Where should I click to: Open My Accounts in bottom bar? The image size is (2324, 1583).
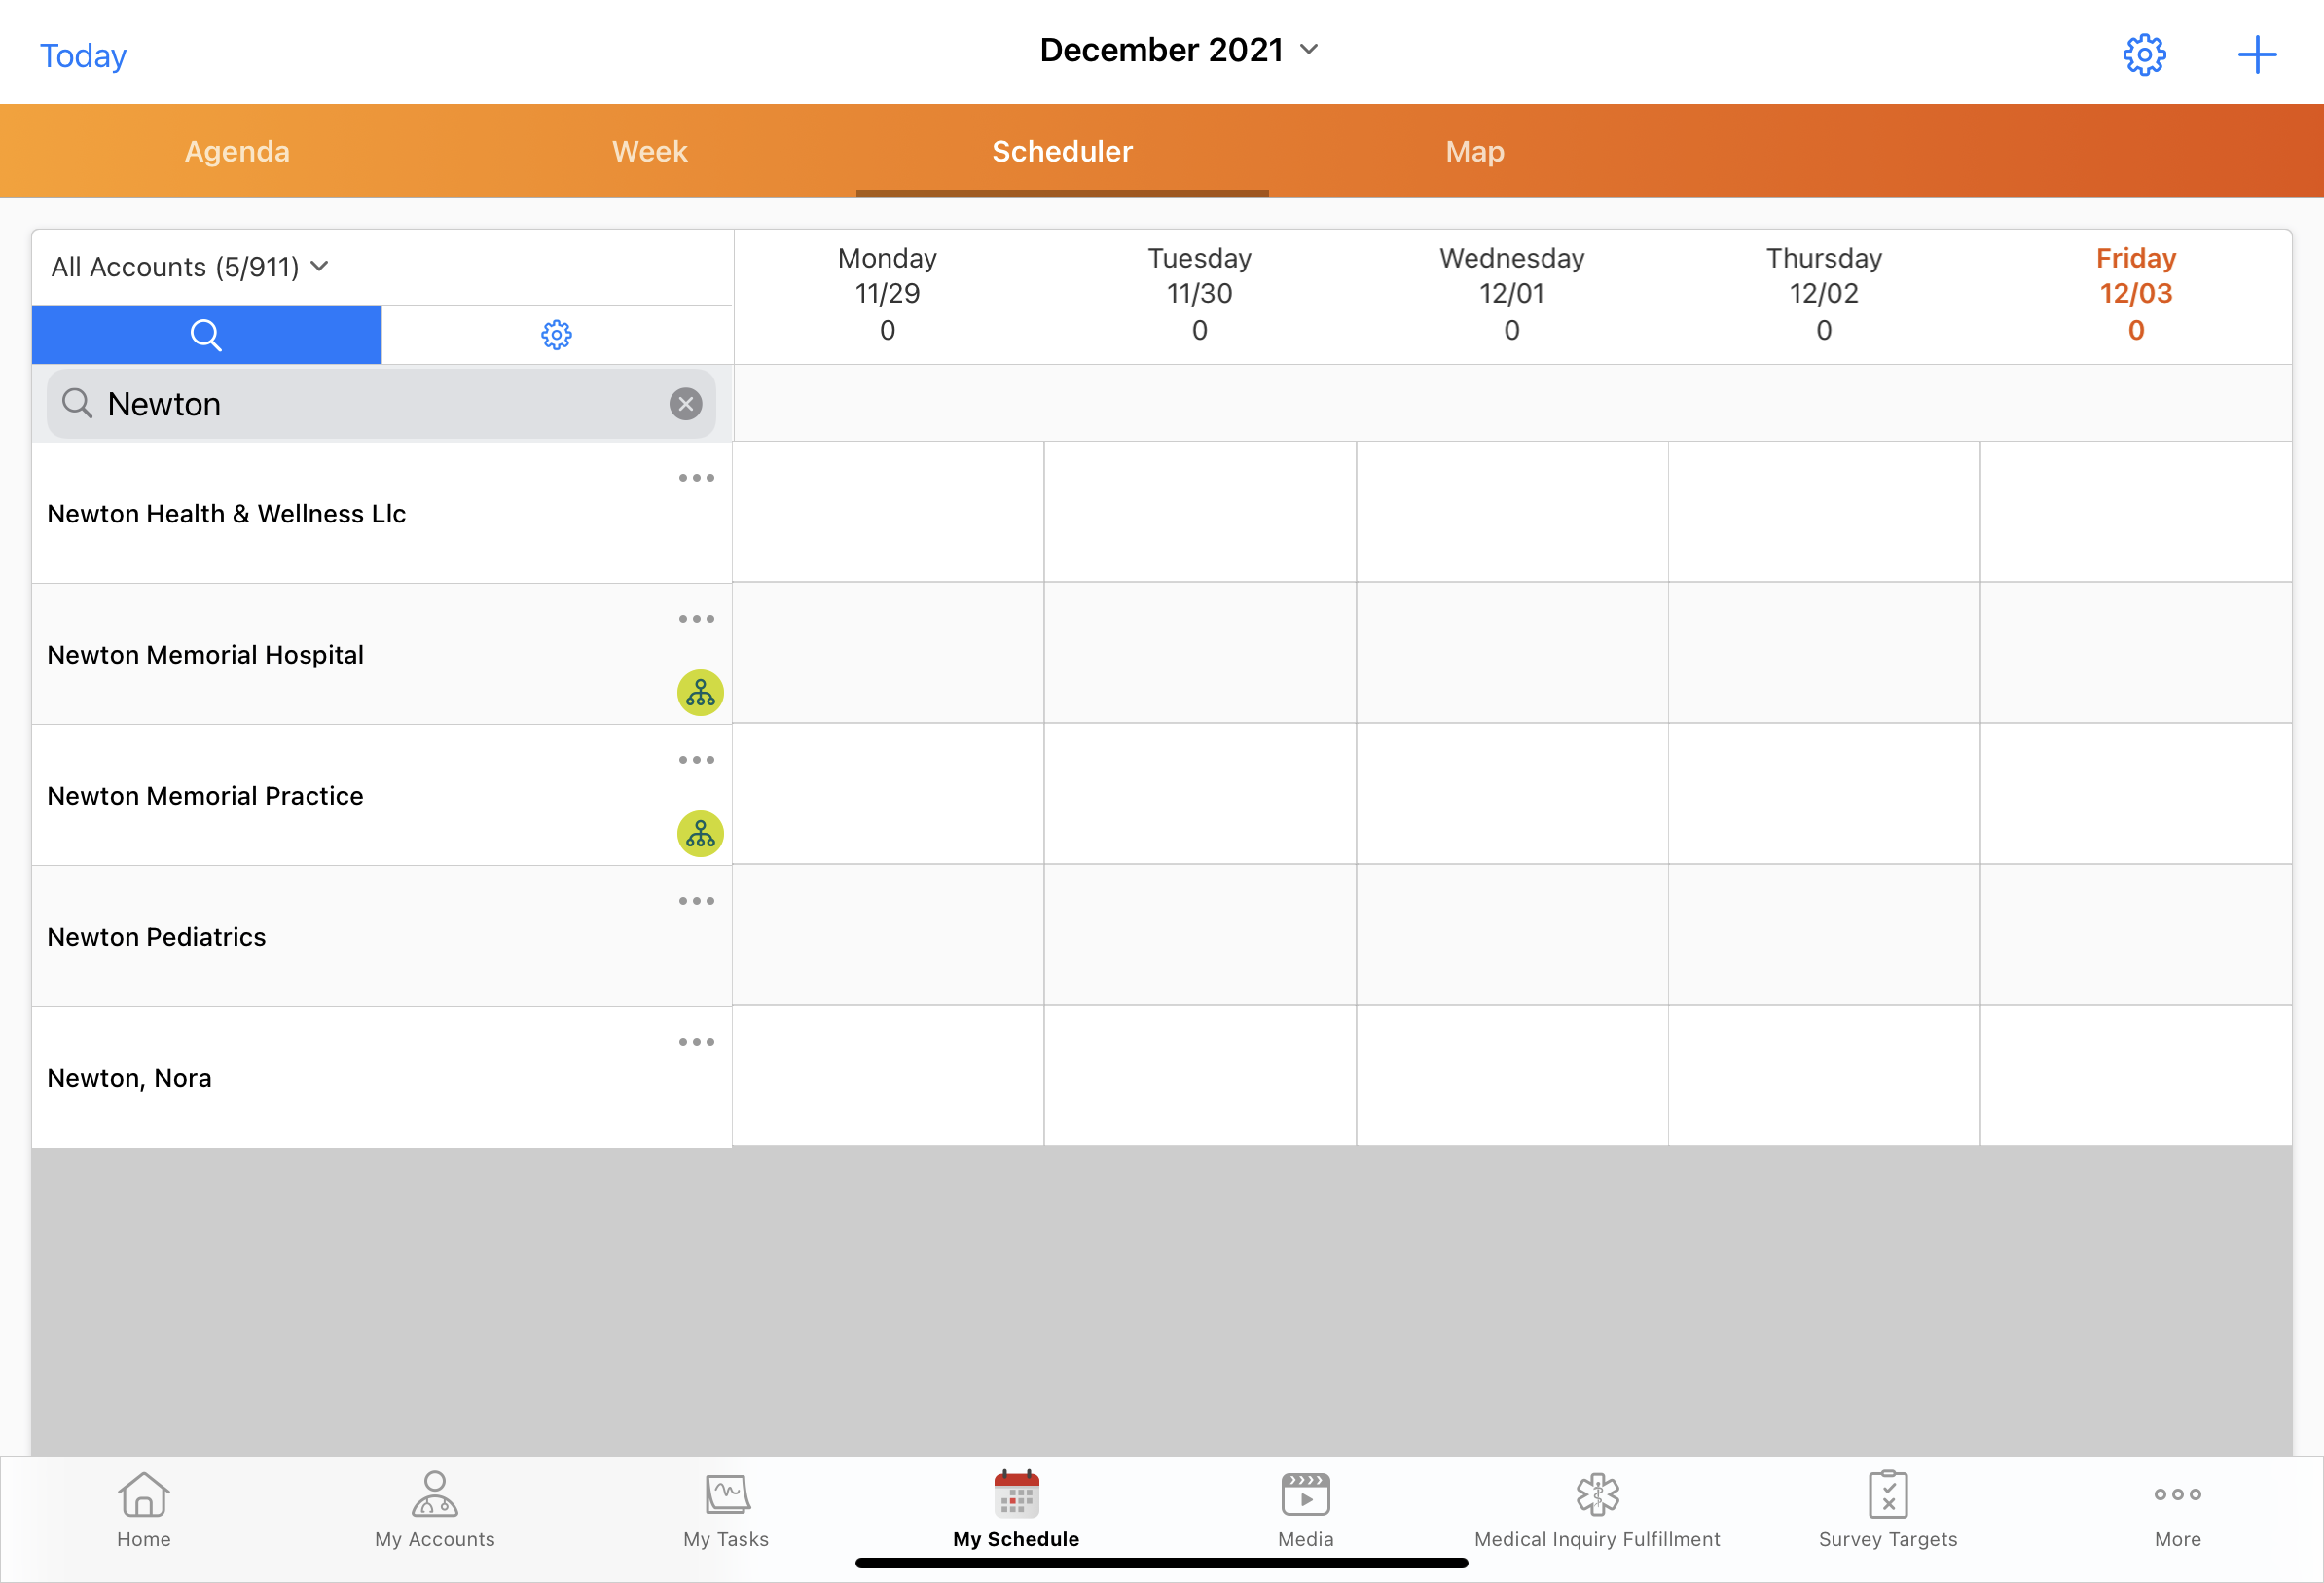pos(434,1509)
